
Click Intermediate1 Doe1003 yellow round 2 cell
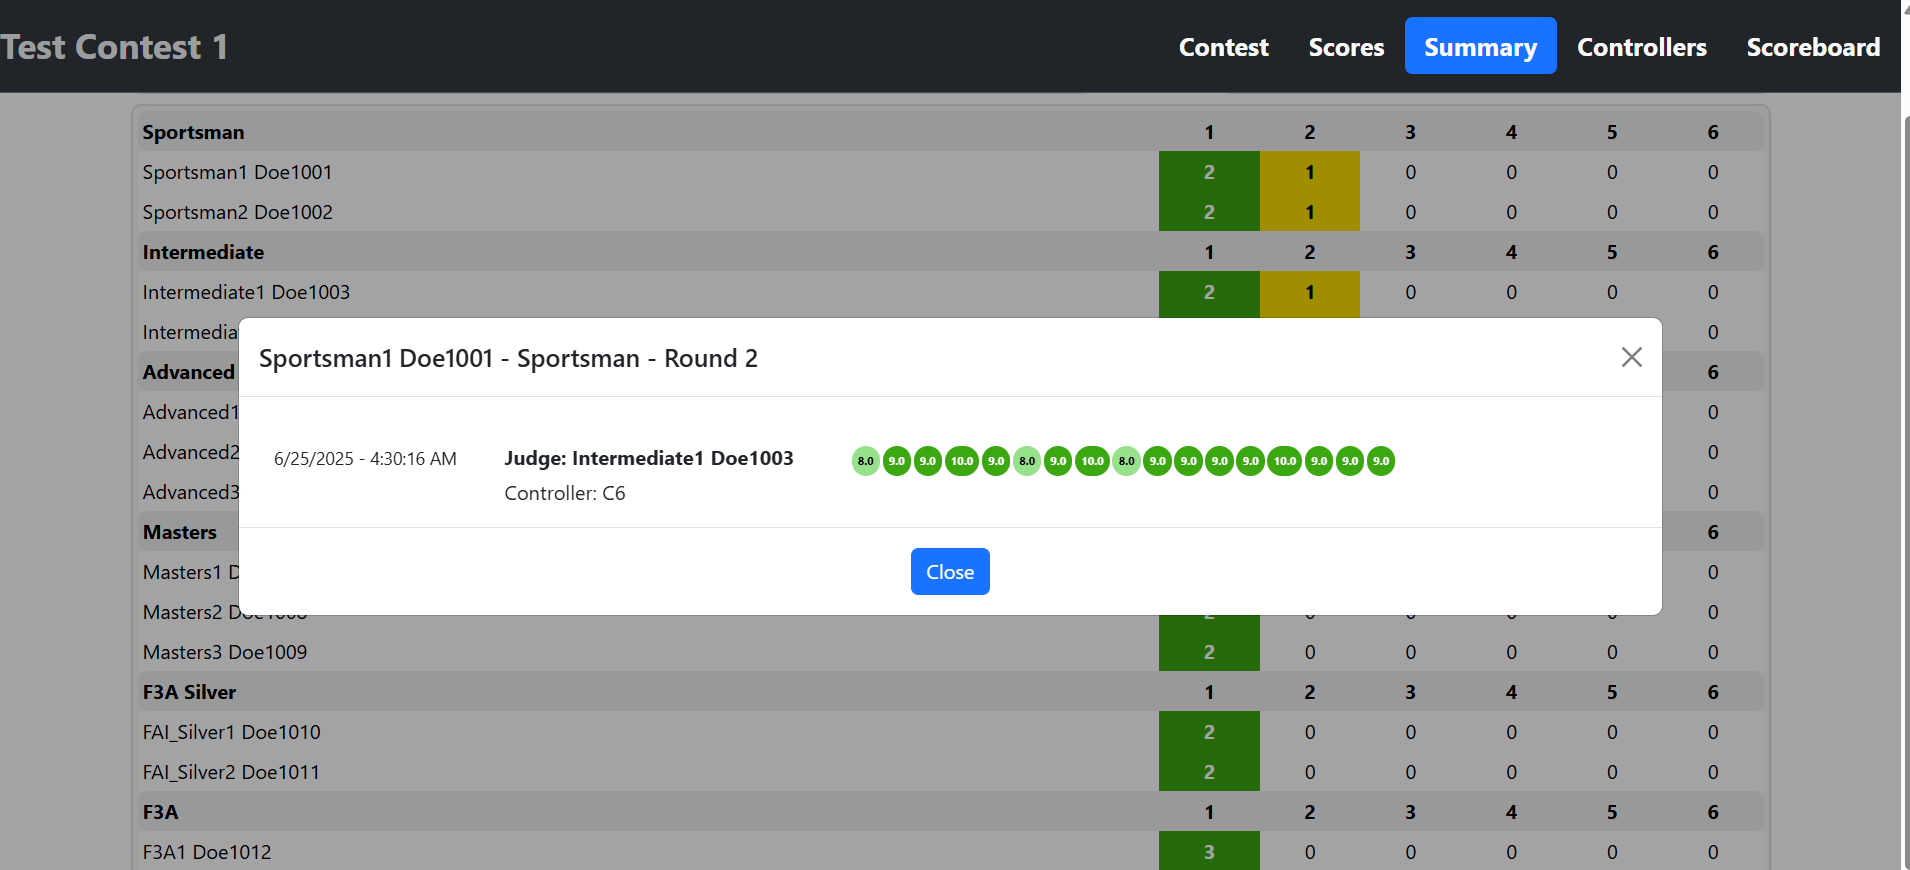pyautogui.click(x=1309, y=292)
